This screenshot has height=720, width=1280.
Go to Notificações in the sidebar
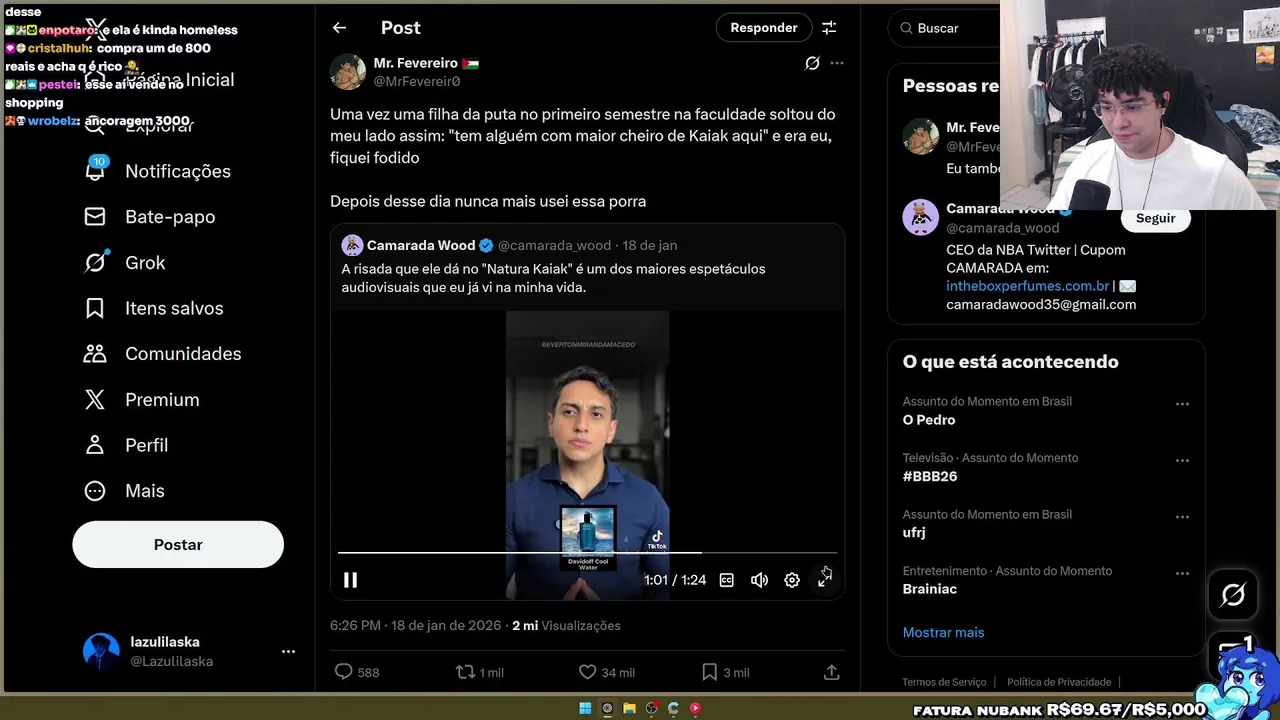(x=177, y=171)
